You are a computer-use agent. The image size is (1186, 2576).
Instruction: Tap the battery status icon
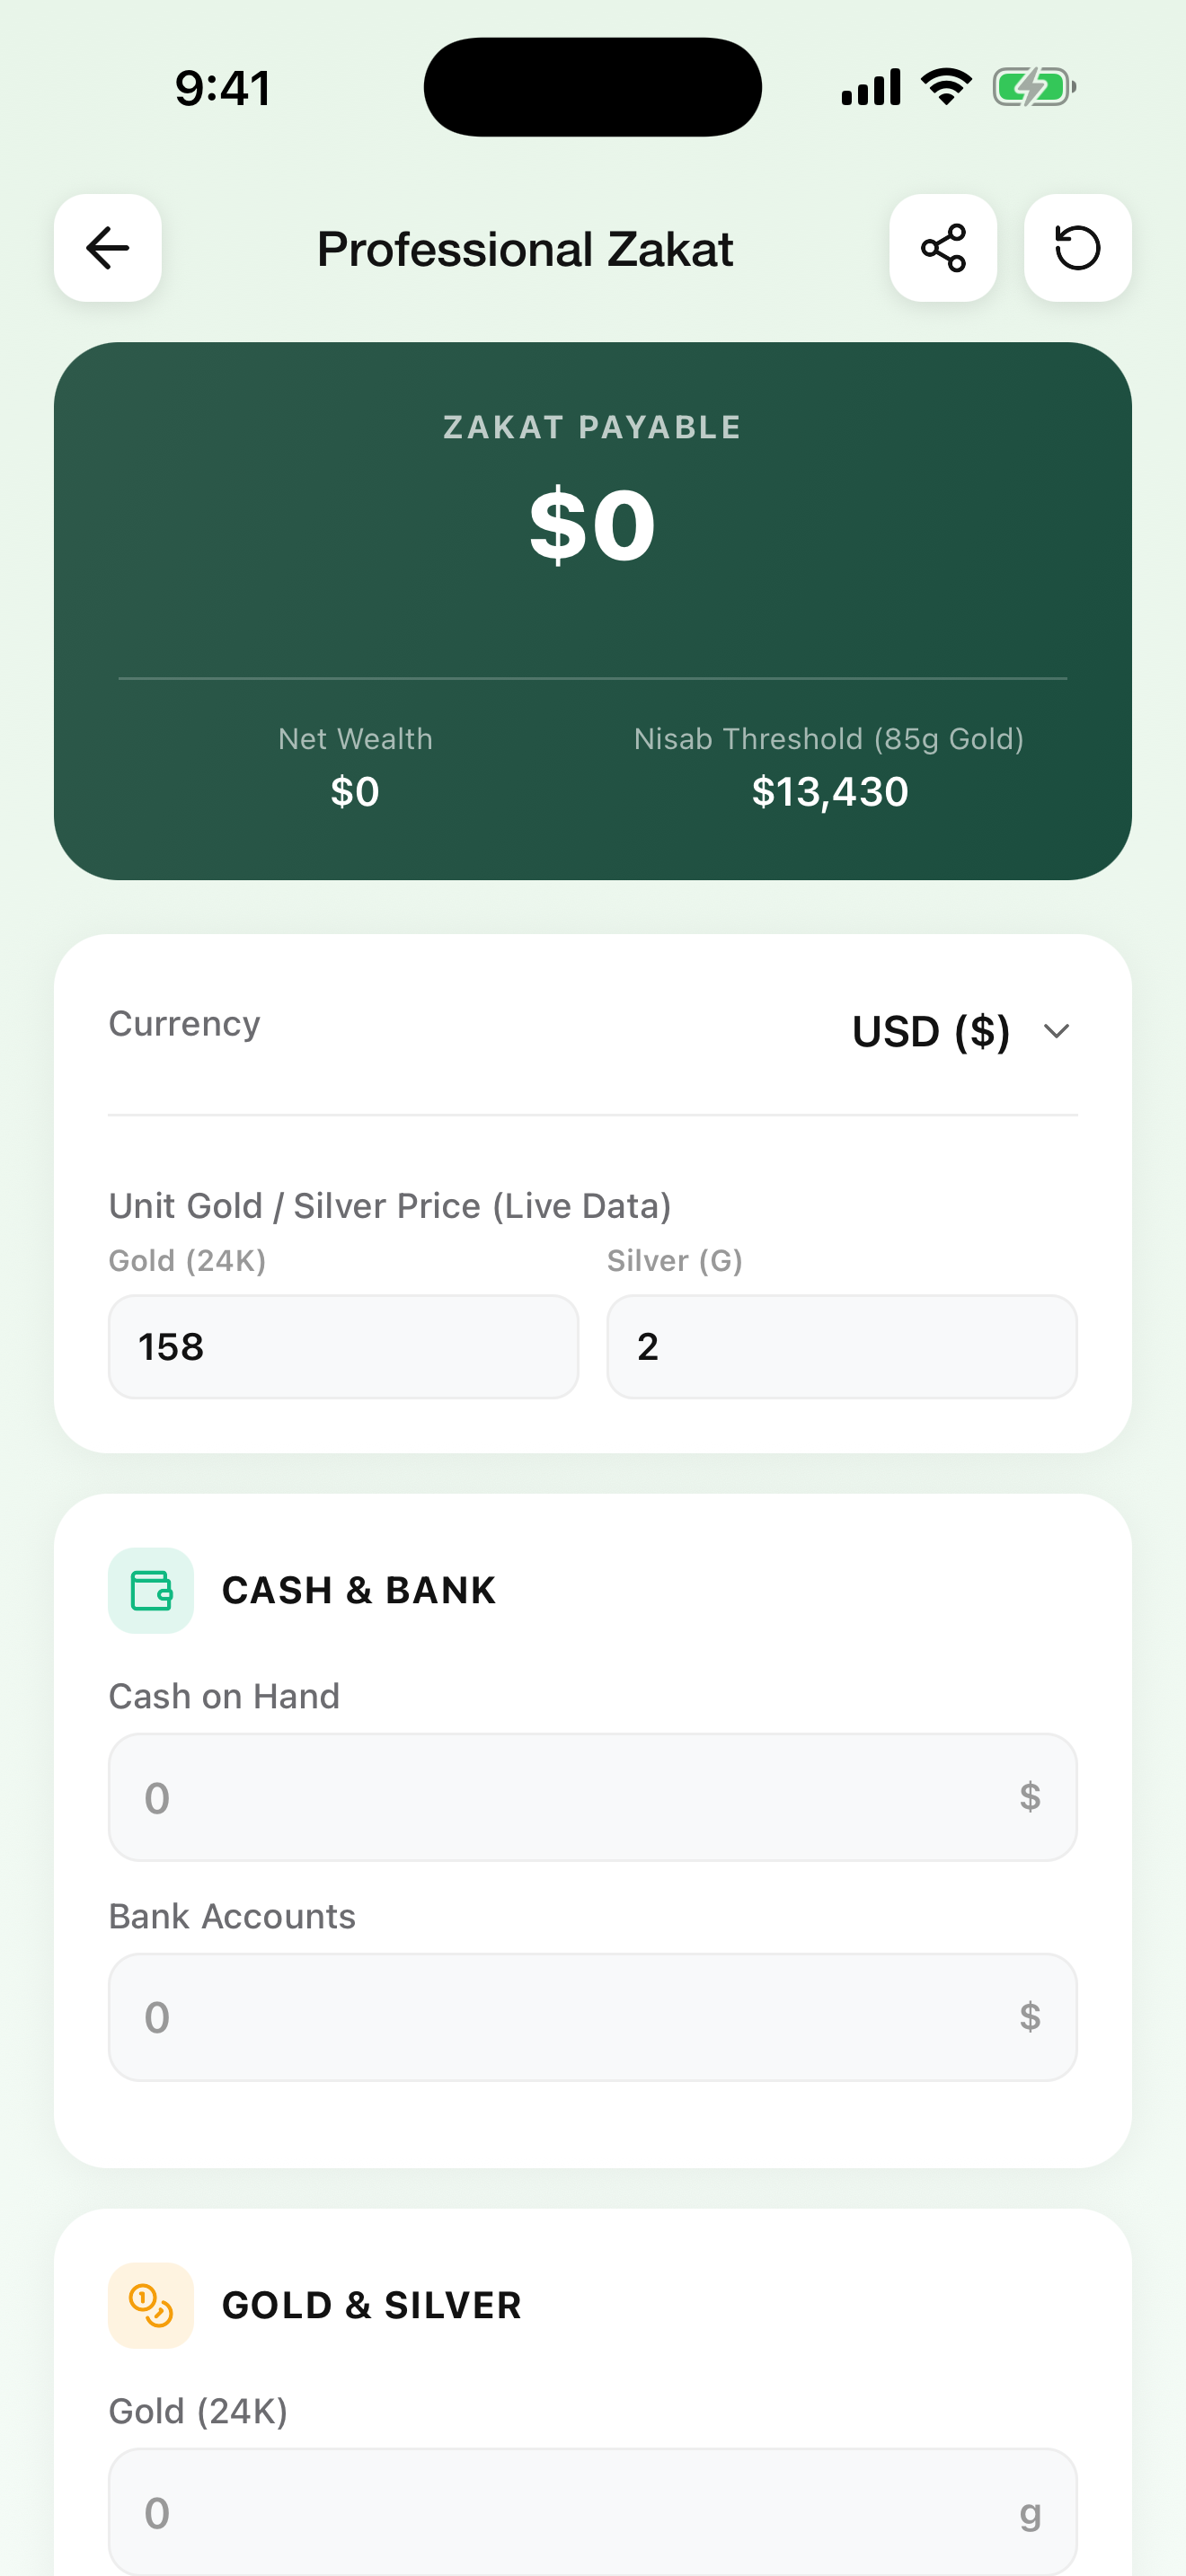point(1034,87)
